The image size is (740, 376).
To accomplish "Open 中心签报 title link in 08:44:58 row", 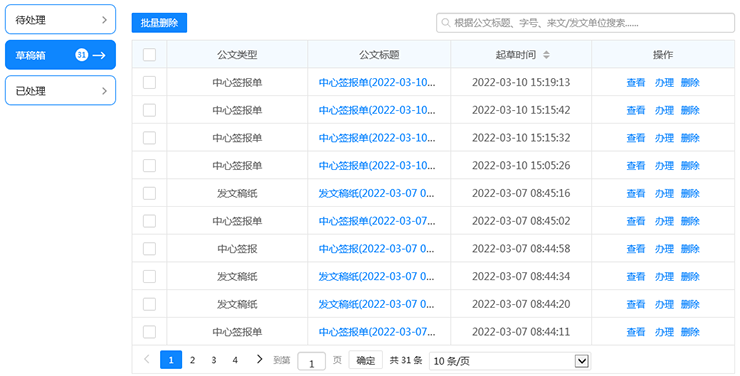I will (x=376, y=249).
